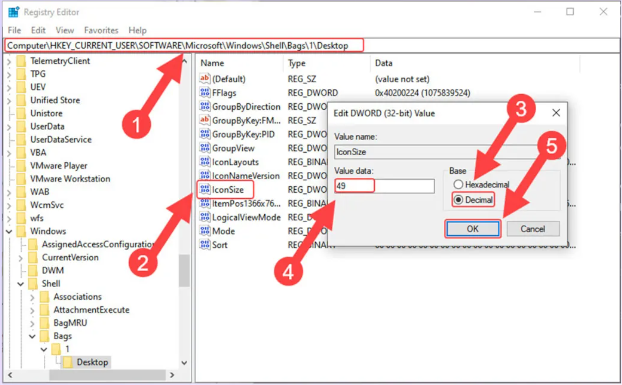Select the Decimal base option
622x385 pixels.
(x=473, y=200)
